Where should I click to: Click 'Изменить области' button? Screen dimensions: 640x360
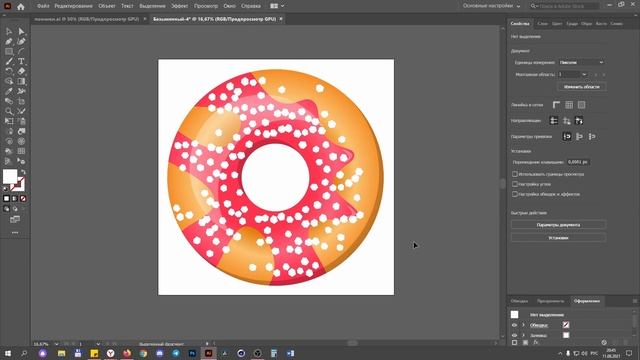pyautogui.click(x=582, y=87)
